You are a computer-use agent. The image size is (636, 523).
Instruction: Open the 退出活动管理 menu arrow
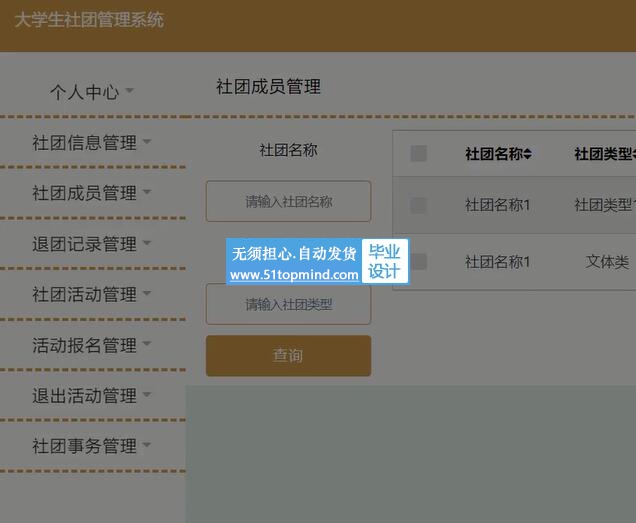[147, 394]
